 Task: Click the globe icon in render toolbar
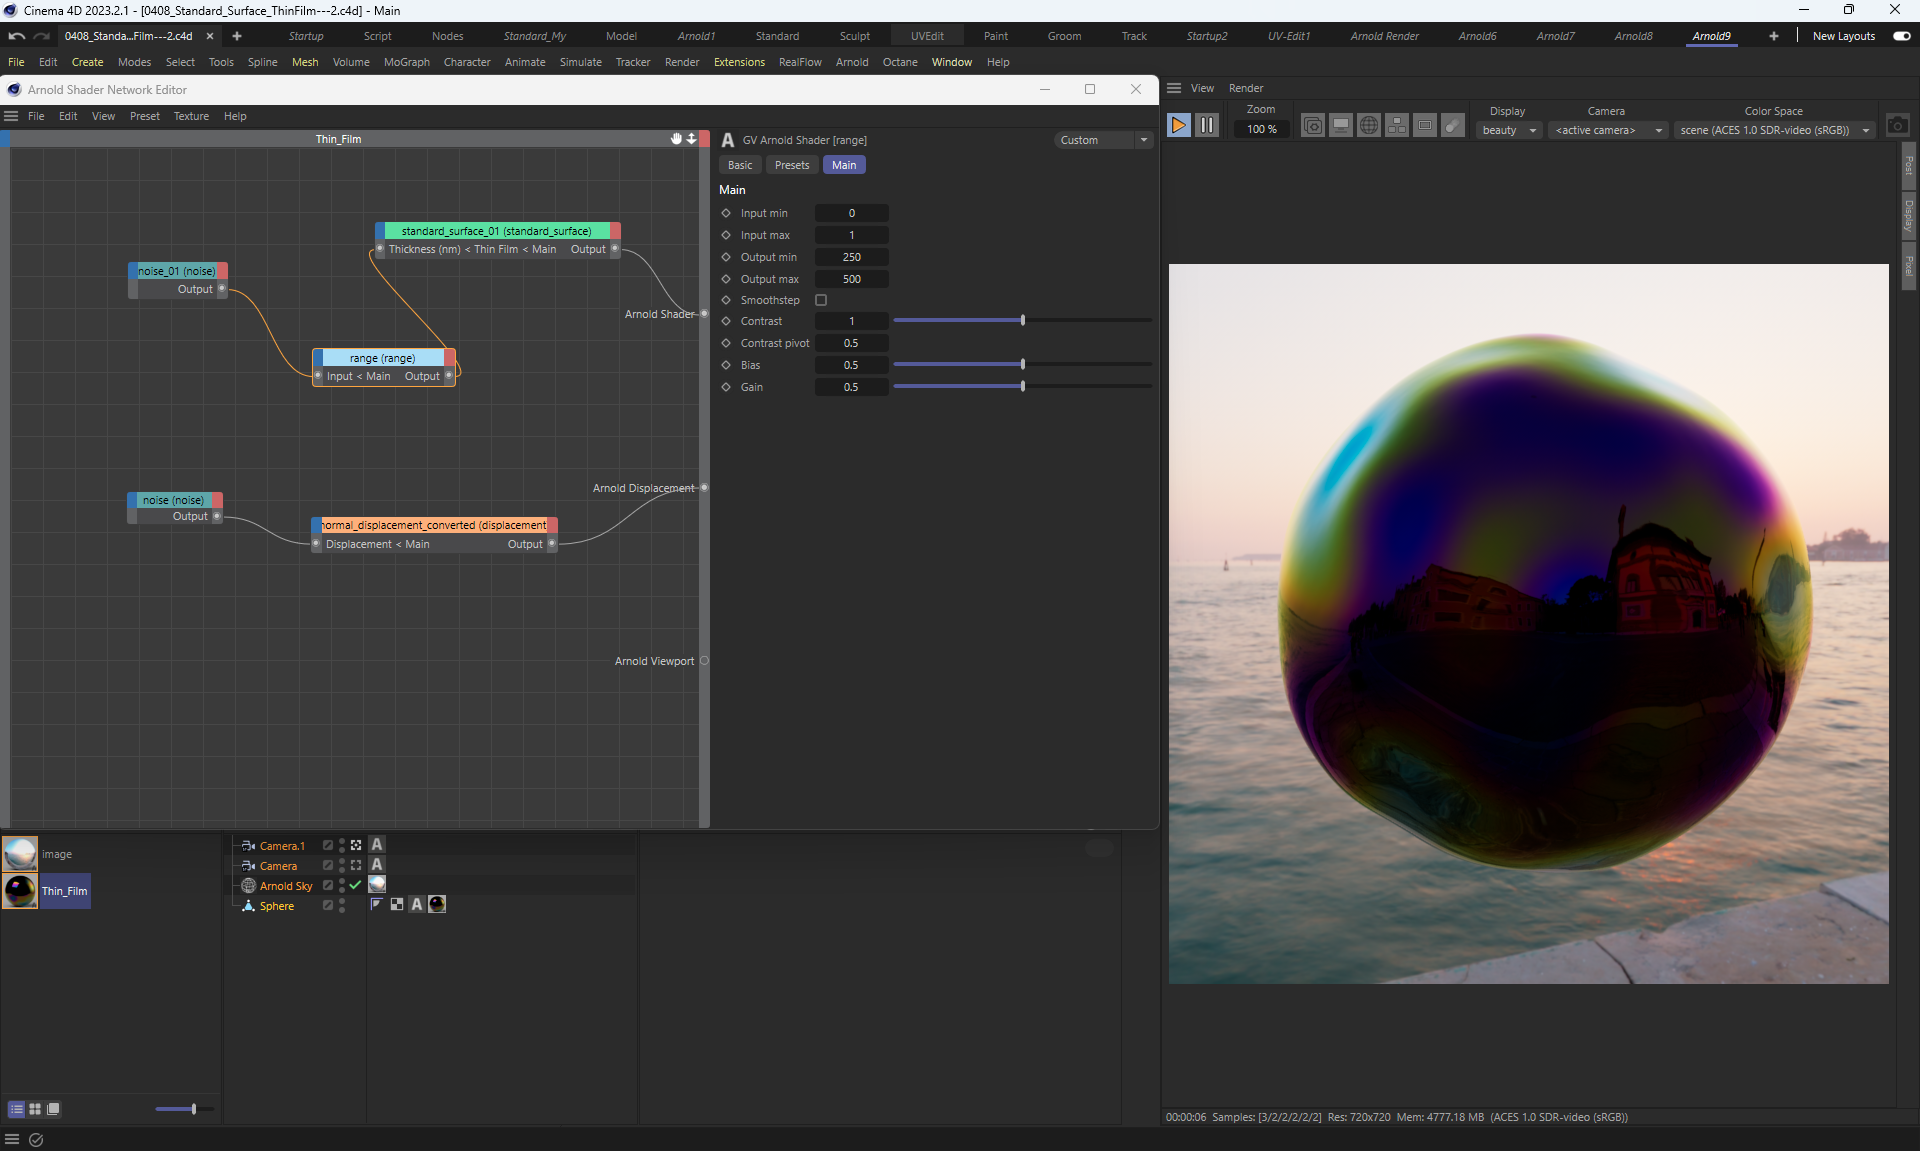pyautogui.click(x=1369, y=125)
